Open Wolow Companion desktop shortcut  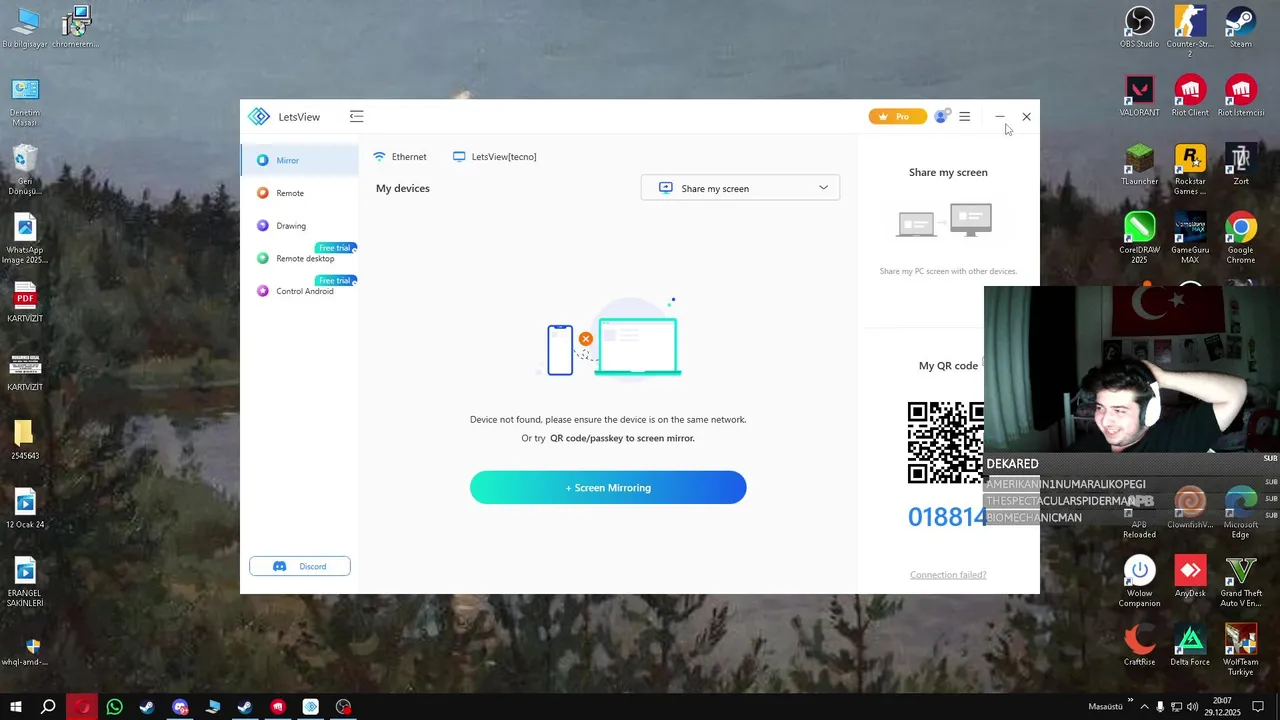(x=1139, y=582)
